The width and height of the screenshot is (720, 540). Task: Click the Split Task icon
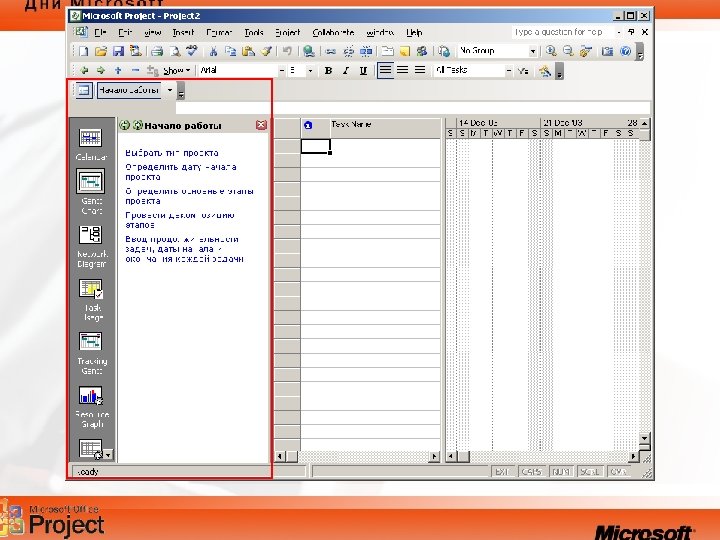click(x=366, y=51)
